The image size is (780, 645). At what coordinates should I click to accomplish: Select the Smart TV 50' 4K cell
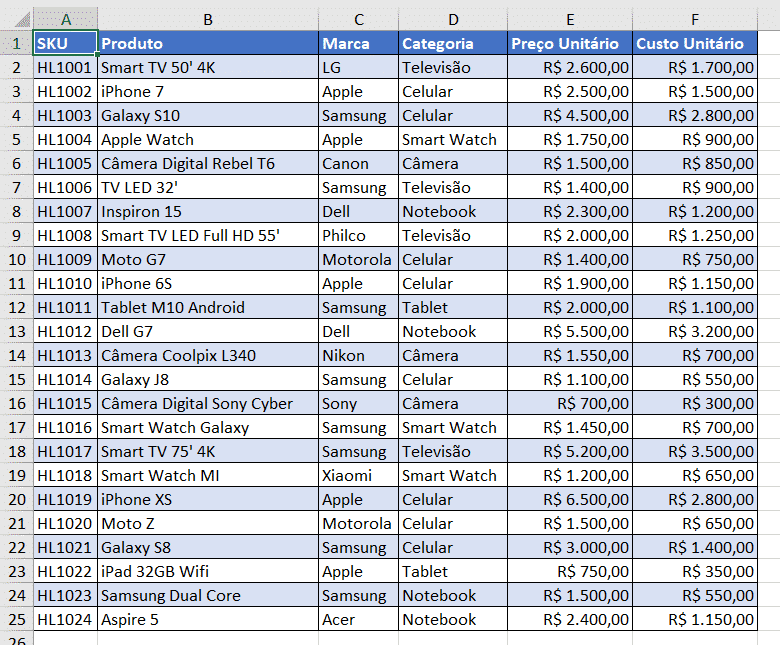[x=208, y=67]
